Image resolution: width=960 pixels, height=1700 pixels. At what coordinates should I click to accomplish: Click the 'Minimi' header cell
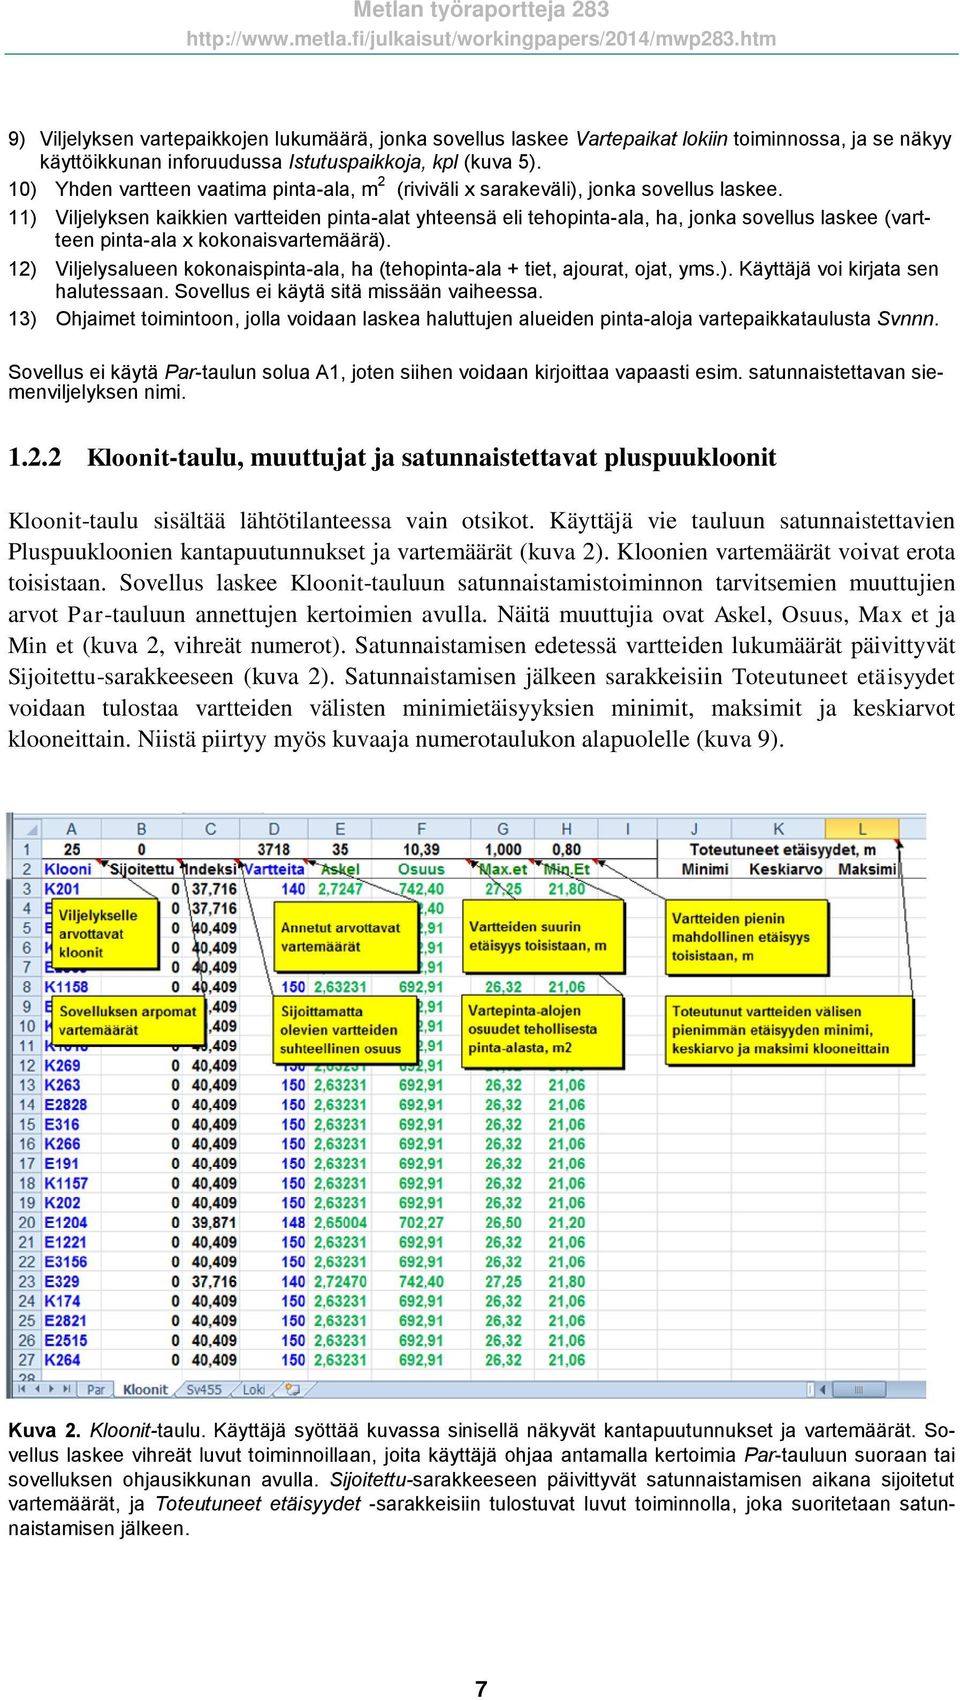(694, 869)
